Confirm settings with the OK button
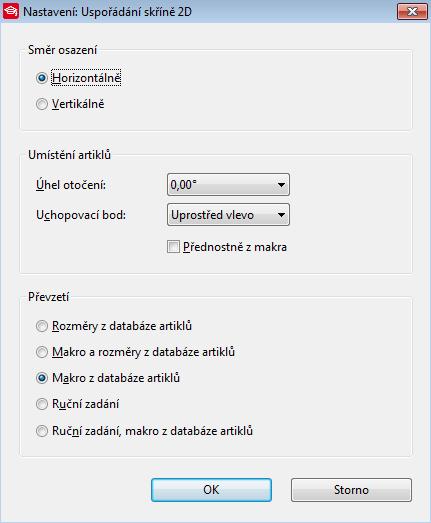Viewport: 431px width, 523px height. (211, 490)
